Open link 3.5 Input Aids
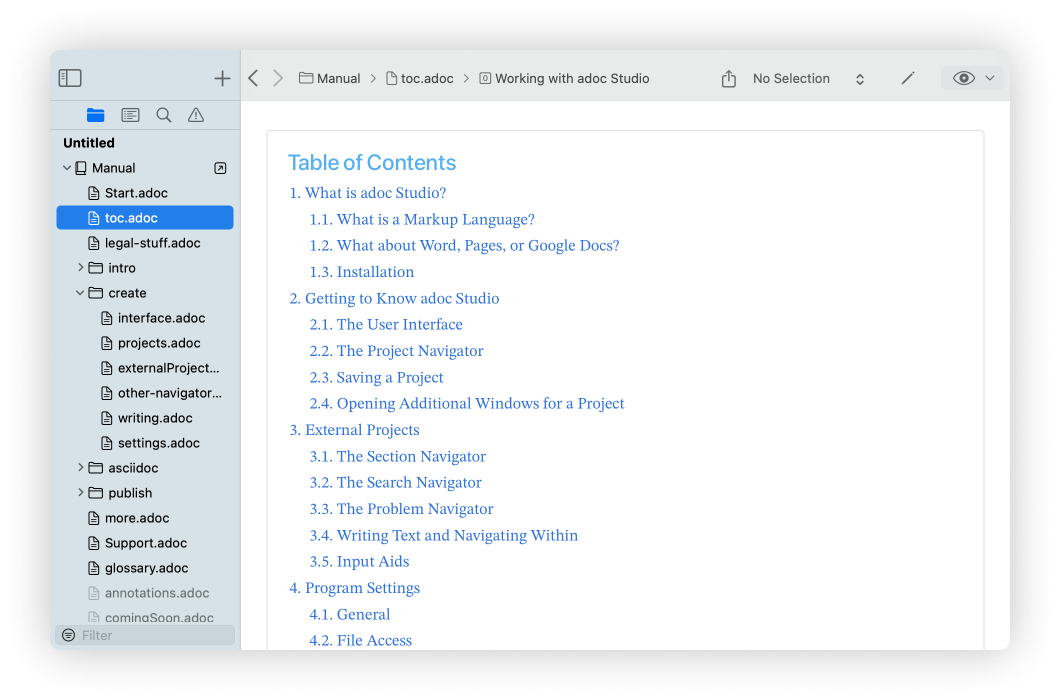1060x700 pixels. (359, 562)
